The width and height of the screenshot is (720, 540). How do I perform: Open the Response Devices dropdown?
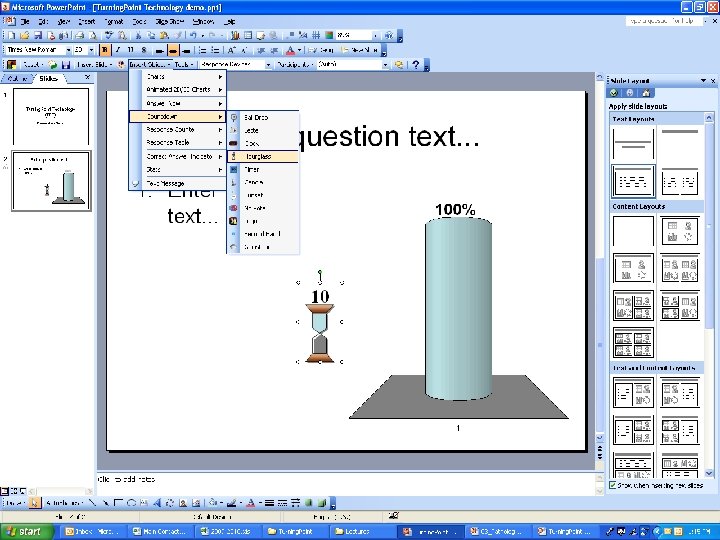tap(268, 65)
